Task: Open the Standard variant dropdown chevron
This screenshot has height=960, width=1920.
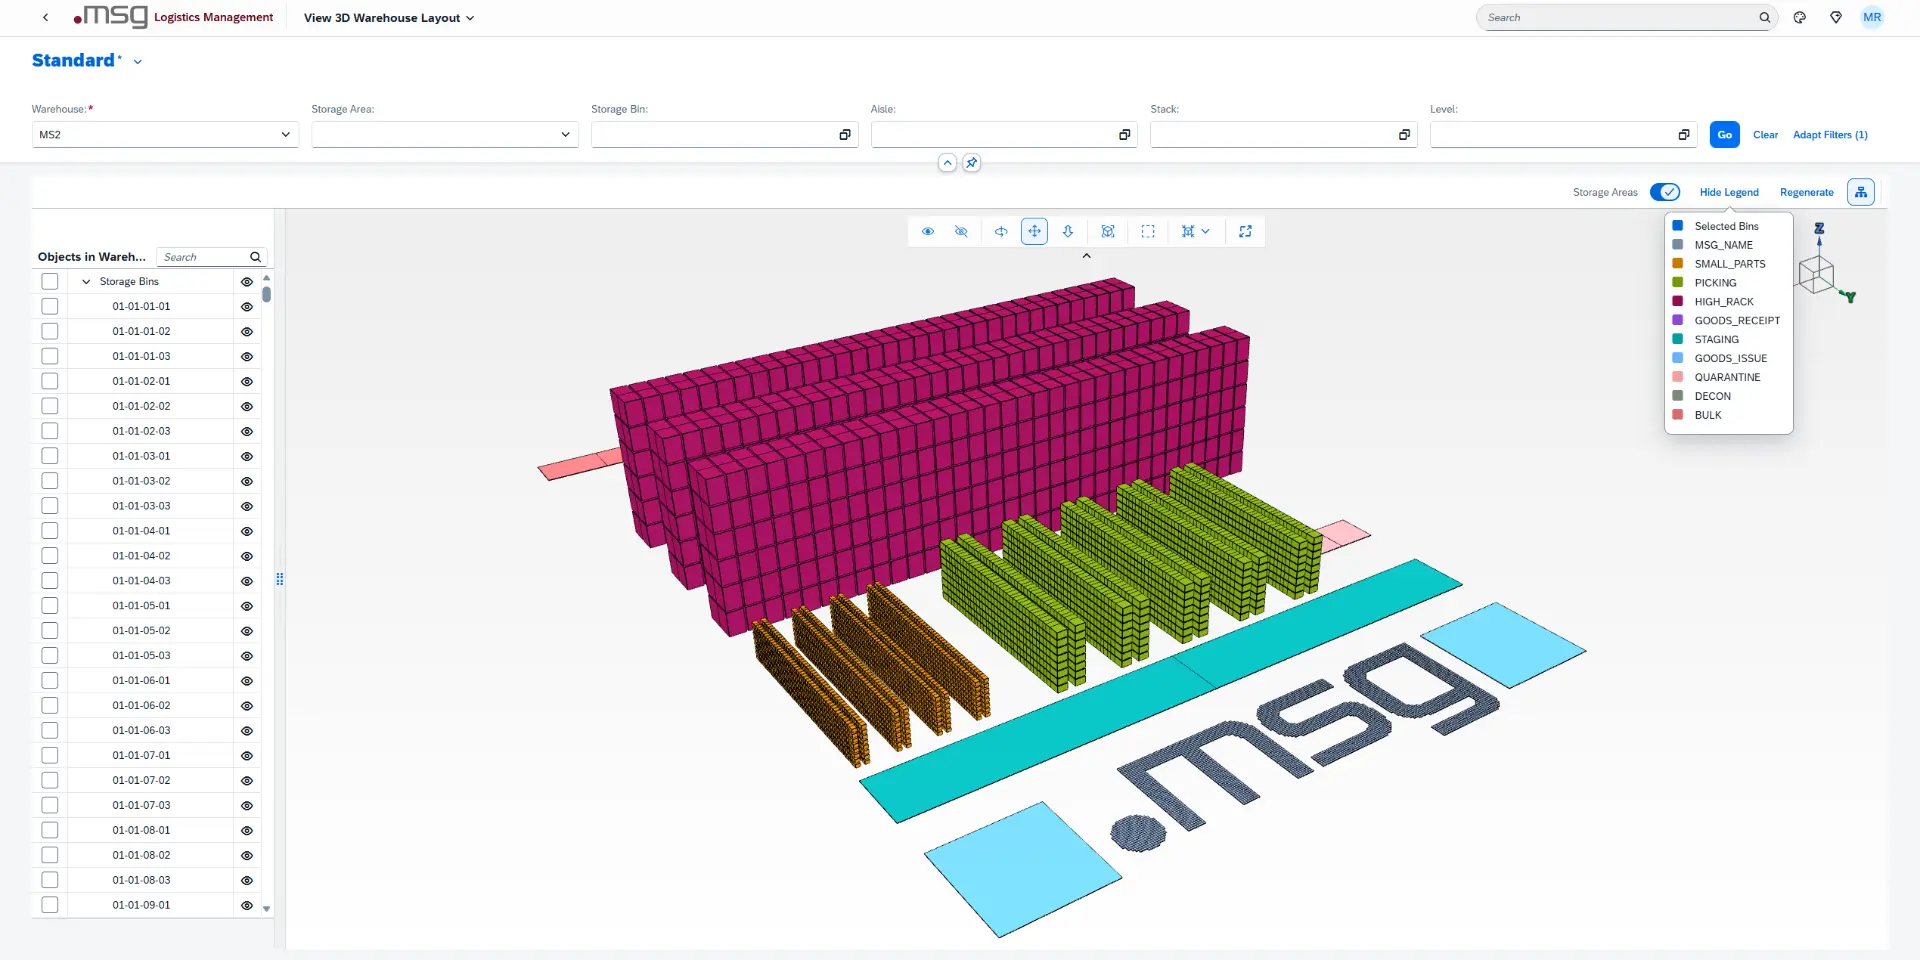Action: point(138,62)
